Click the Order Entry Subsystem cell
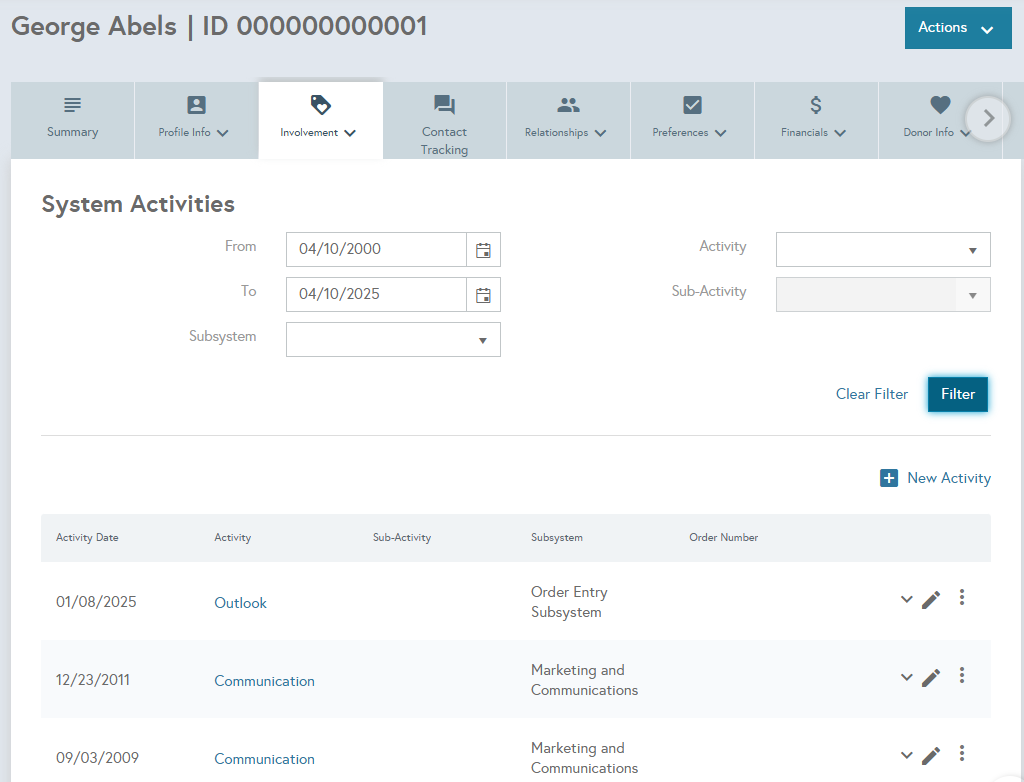Viewport: 1024px width, 782px height. [569, 602]
